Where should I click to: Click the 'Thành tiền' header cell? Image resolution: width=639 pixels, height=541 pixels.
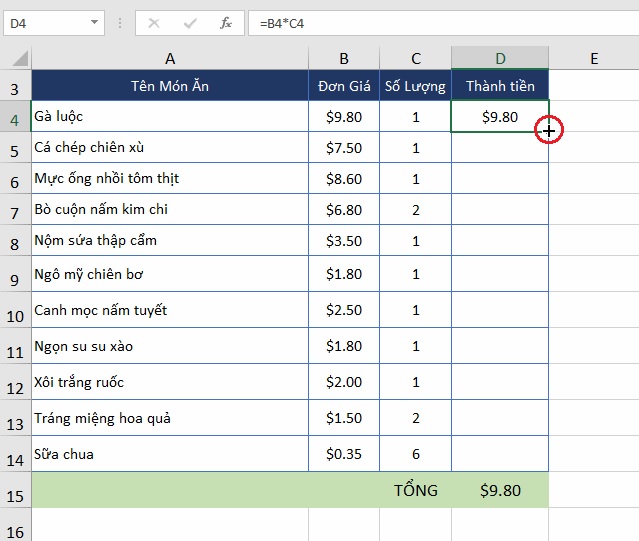(x=500, y=85)
